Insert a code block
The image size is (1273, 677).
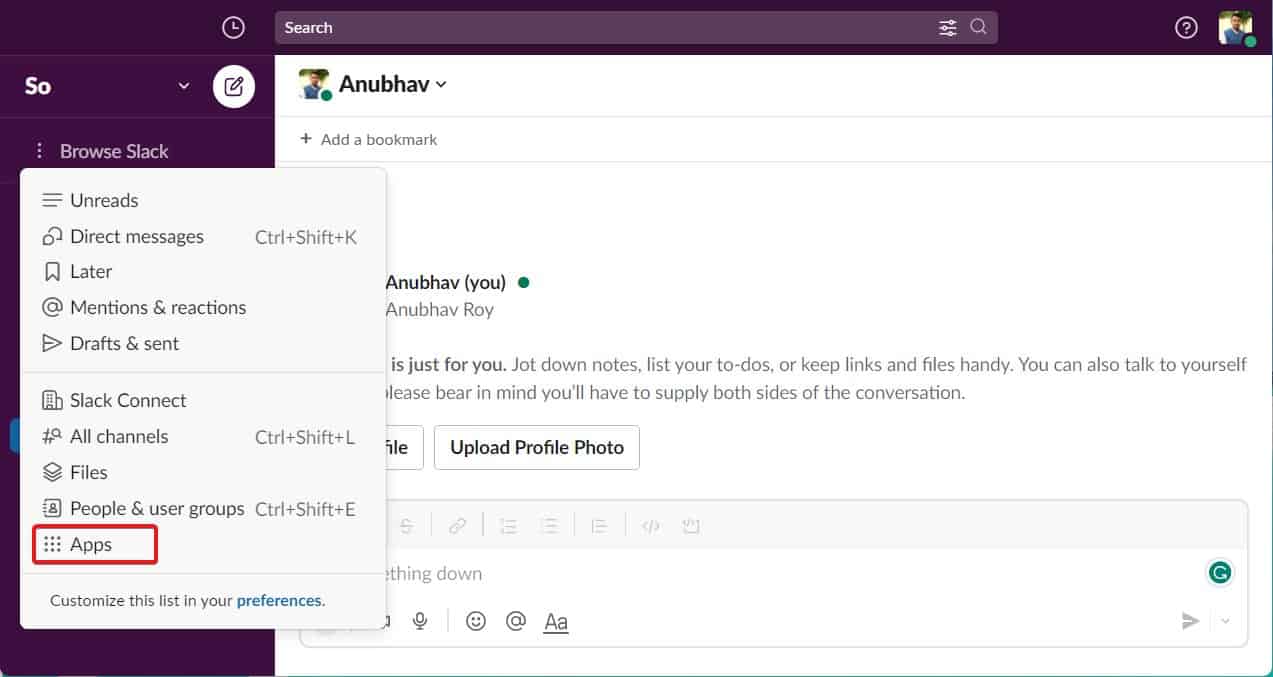tap(690, 526)
